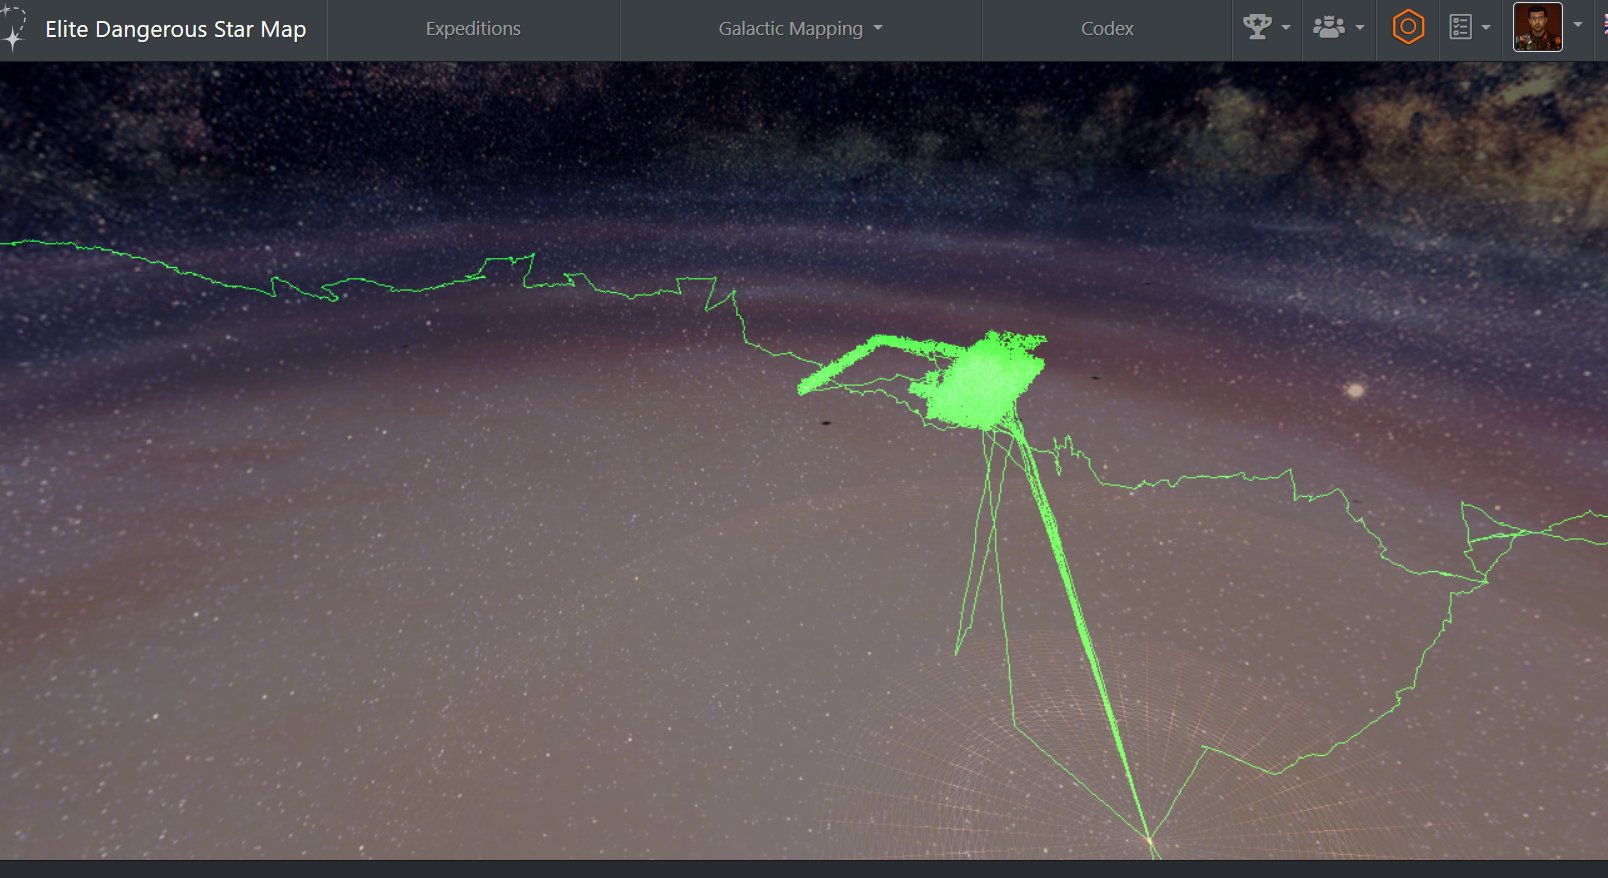Screen dimensions: 1608x878
Task: Open the checklist icon dropdown
Action: (x=1470, y=28)
